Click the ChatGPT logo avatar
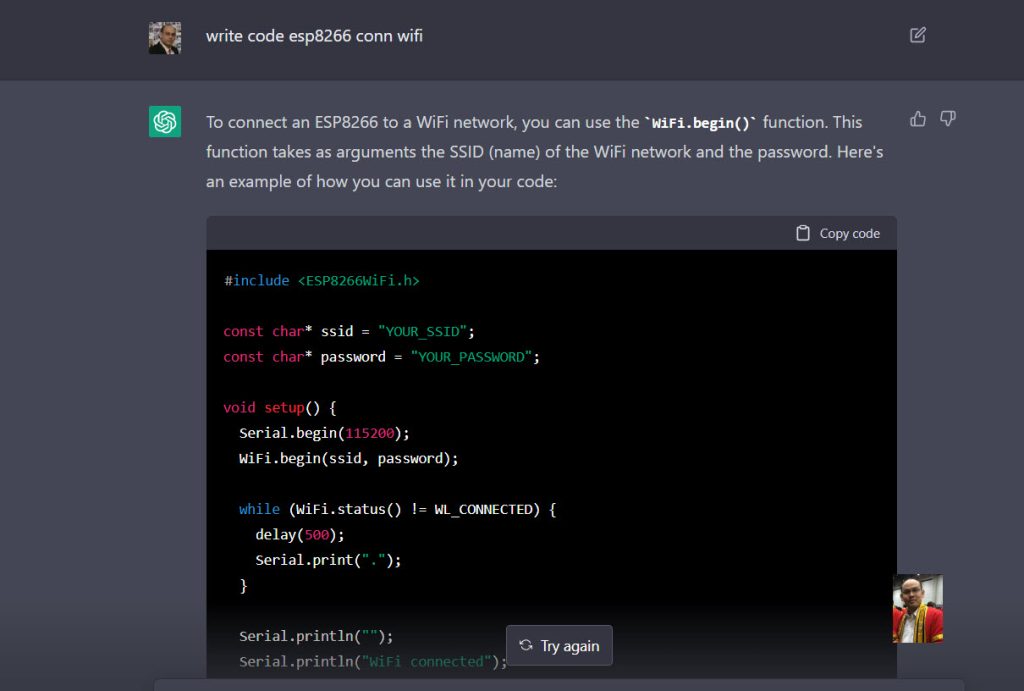1024x691 pixels. pyautogui.click(x=165, y=122)
